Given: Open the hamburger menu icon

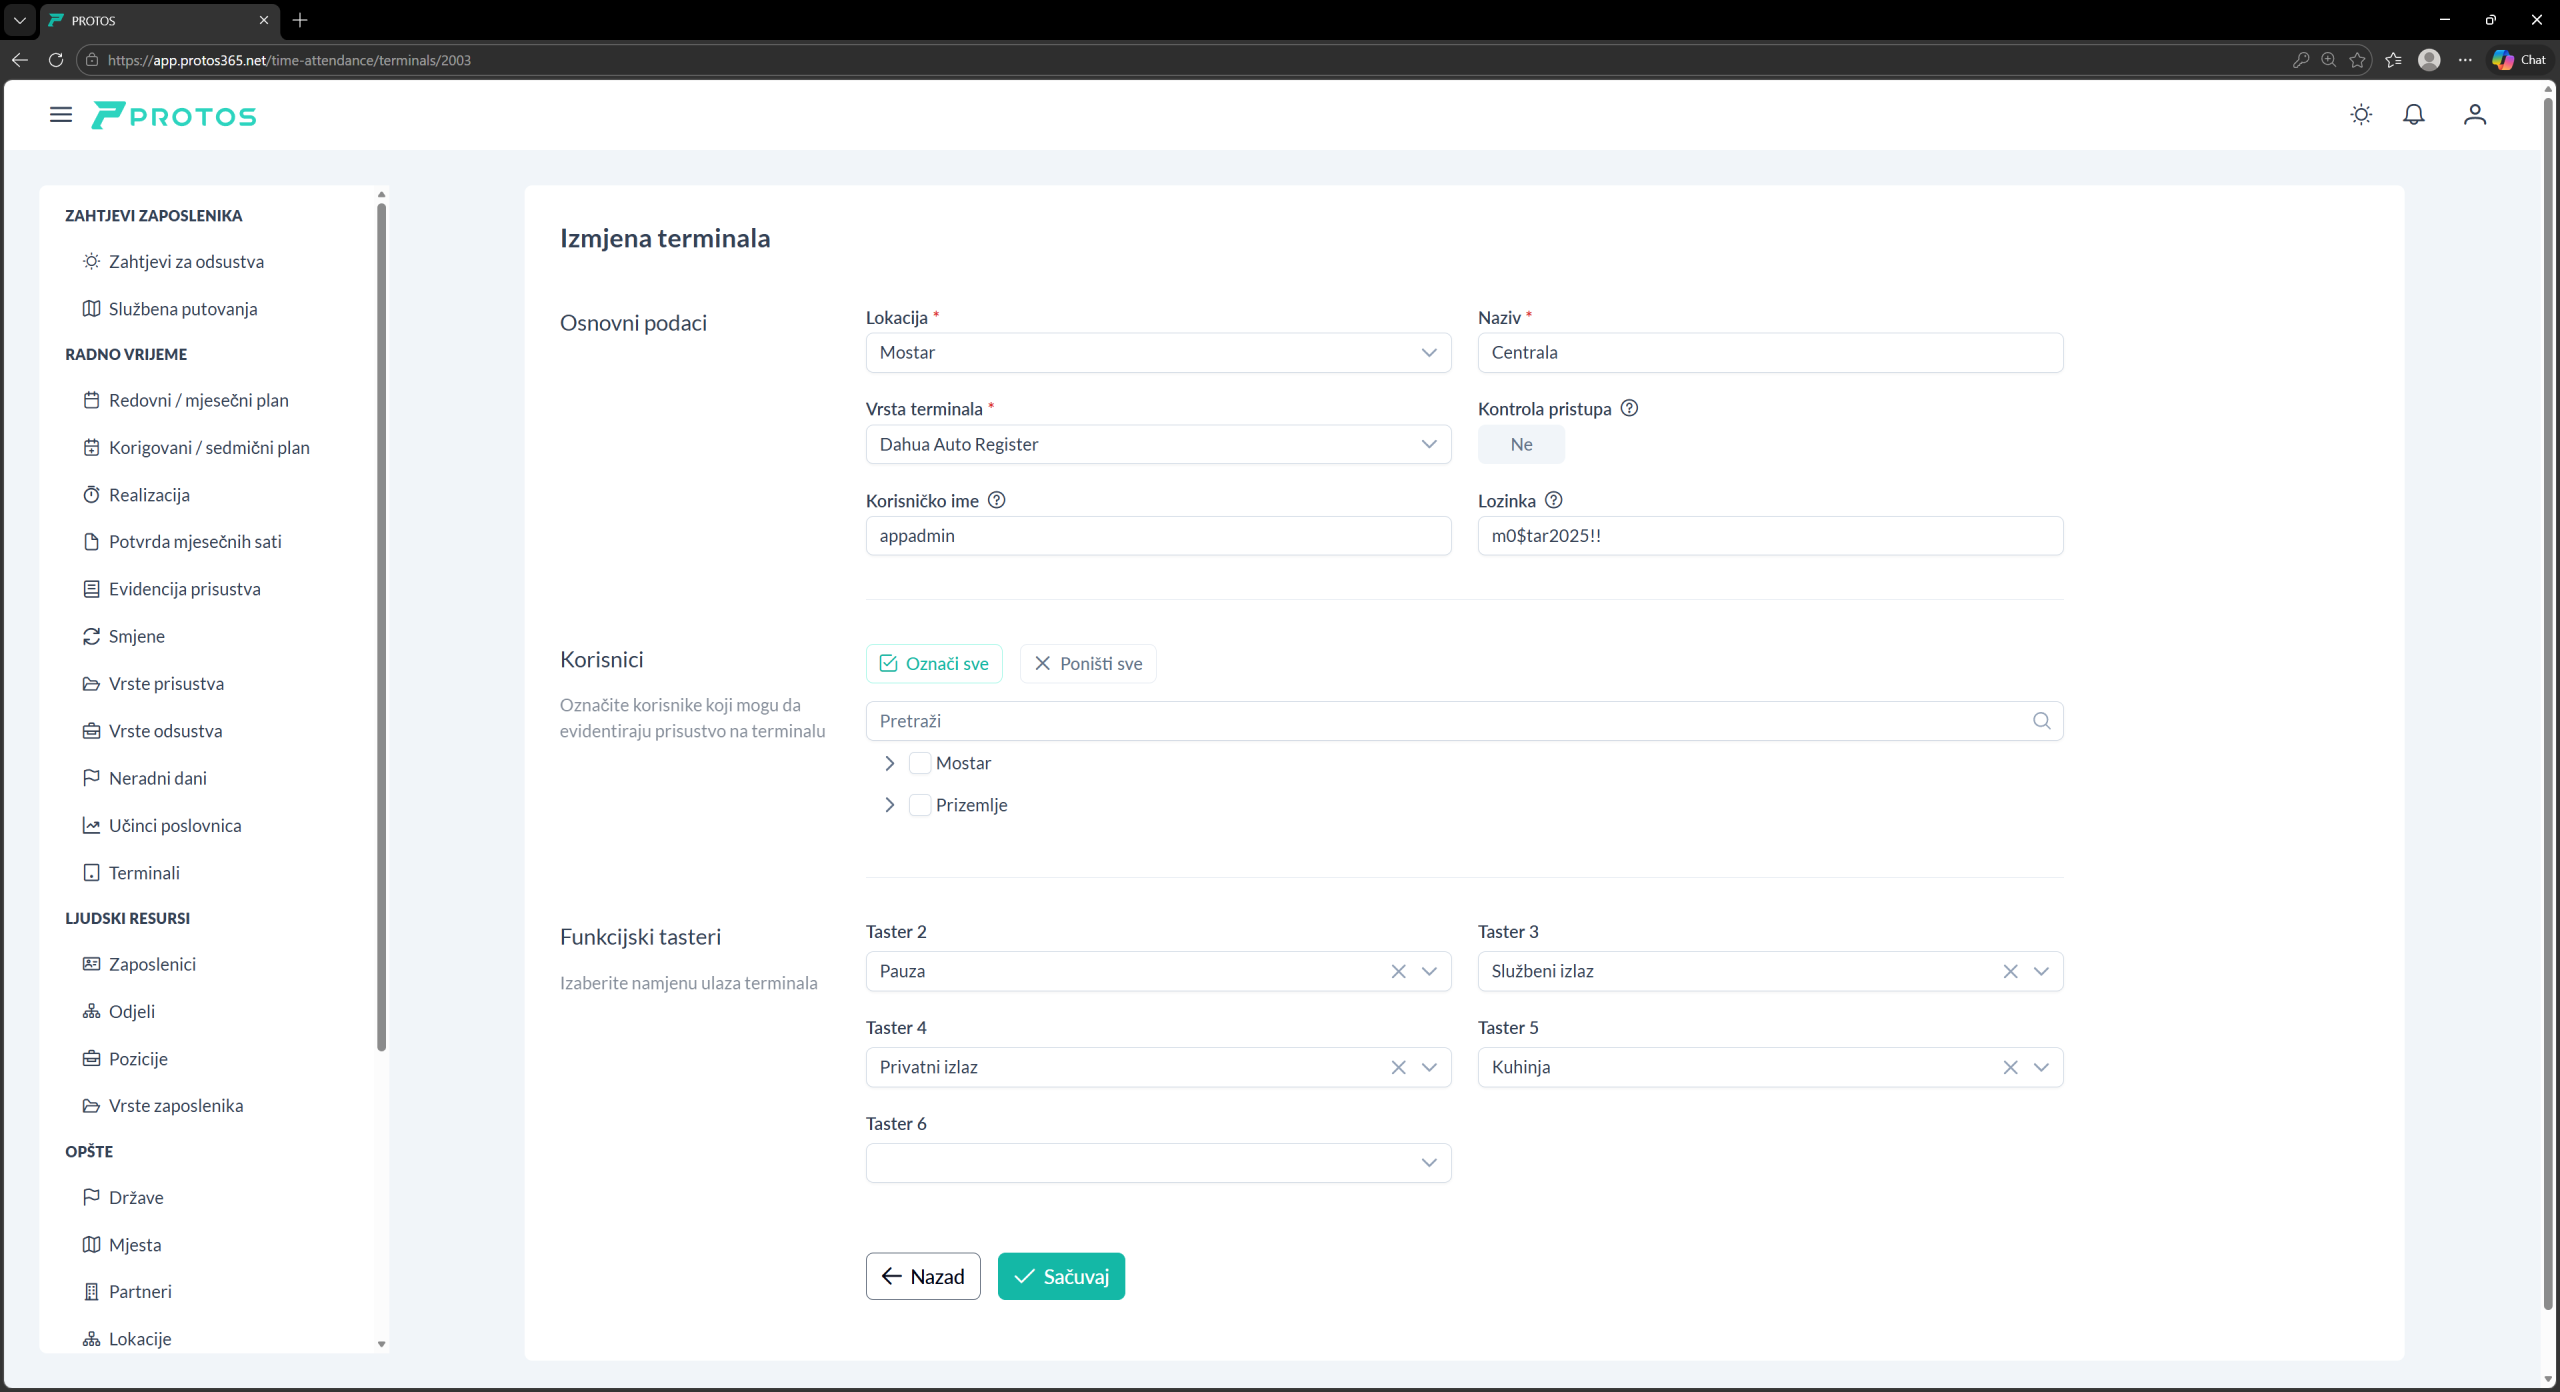Looking at the screenshot, I should pos(61,115).
